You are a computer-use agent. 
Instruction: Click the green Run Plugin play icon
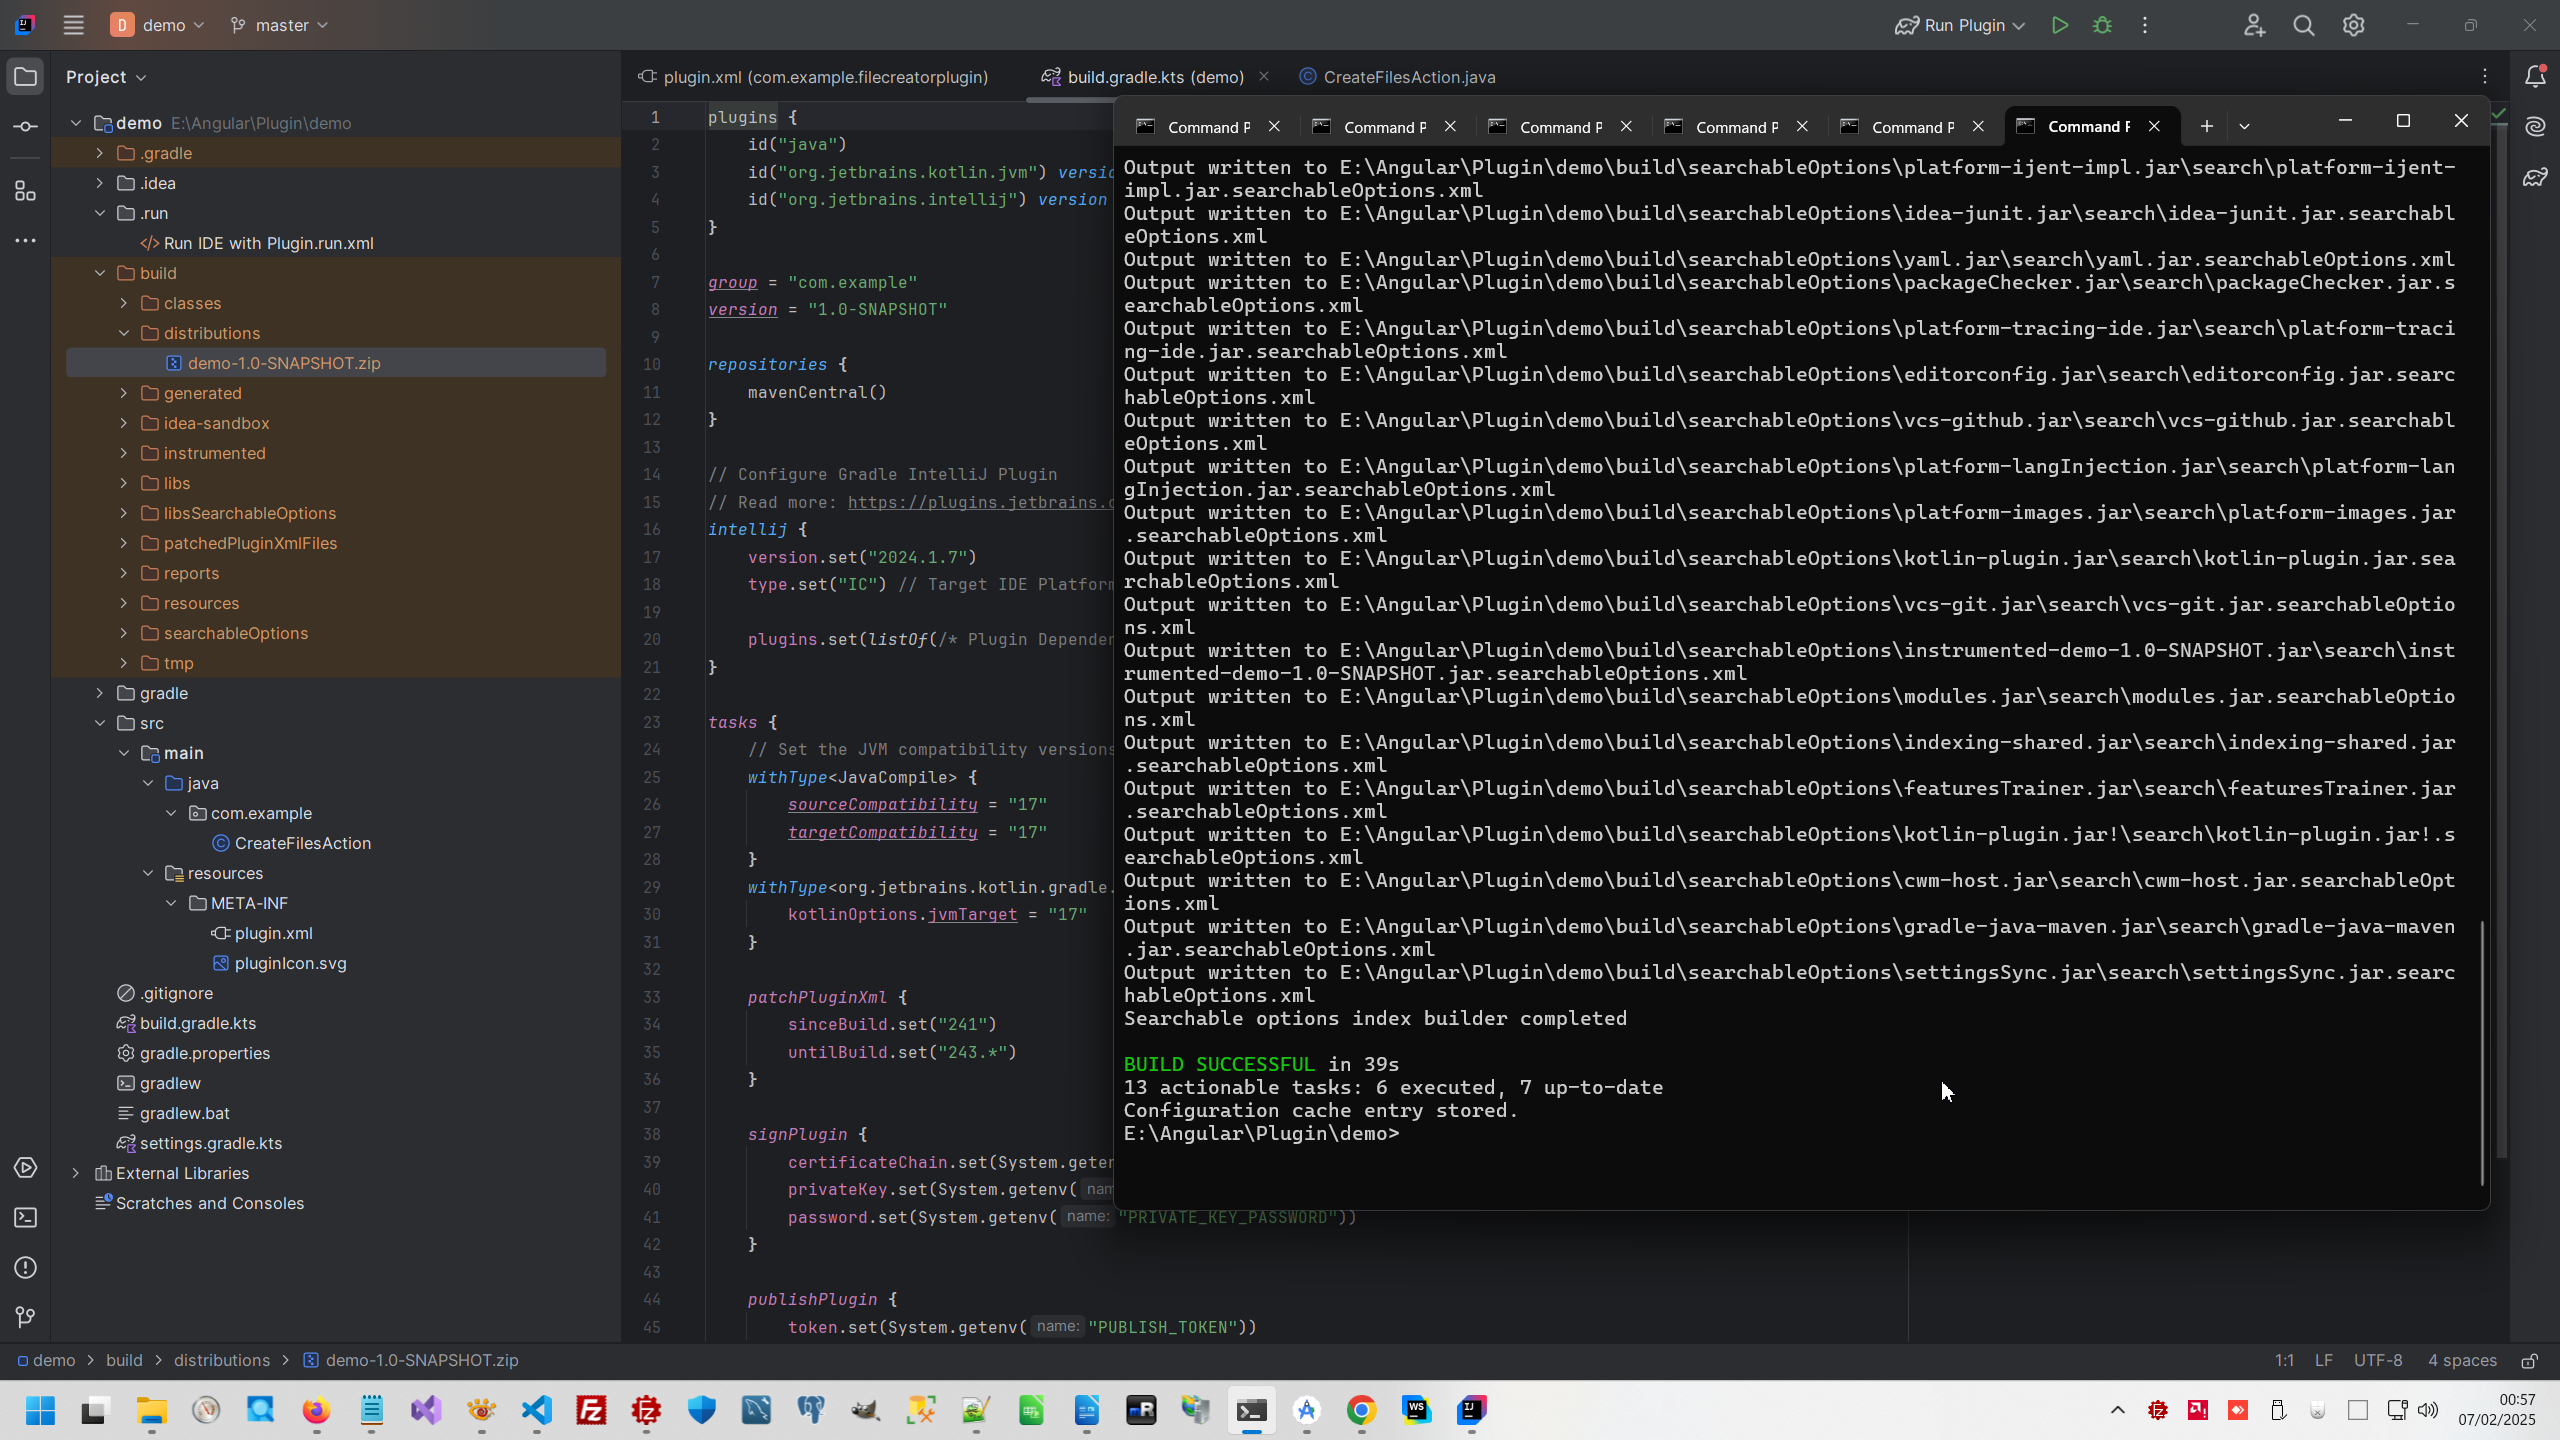pos(2059,25)
